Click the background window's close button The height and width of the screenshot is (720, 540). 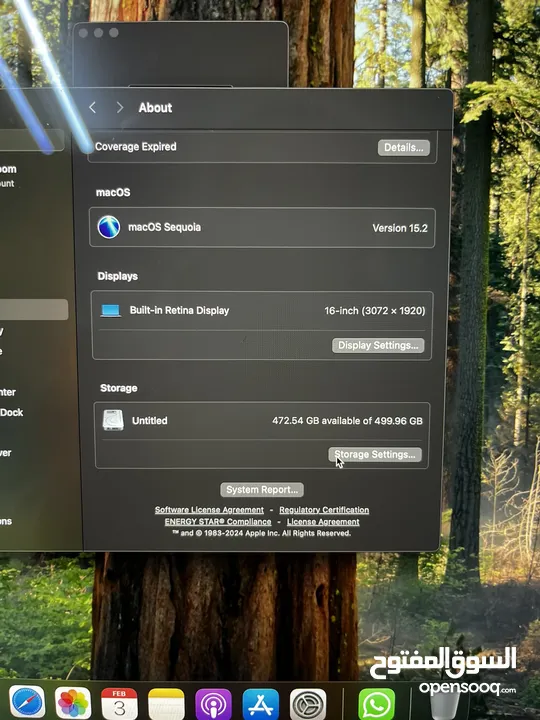83,33
